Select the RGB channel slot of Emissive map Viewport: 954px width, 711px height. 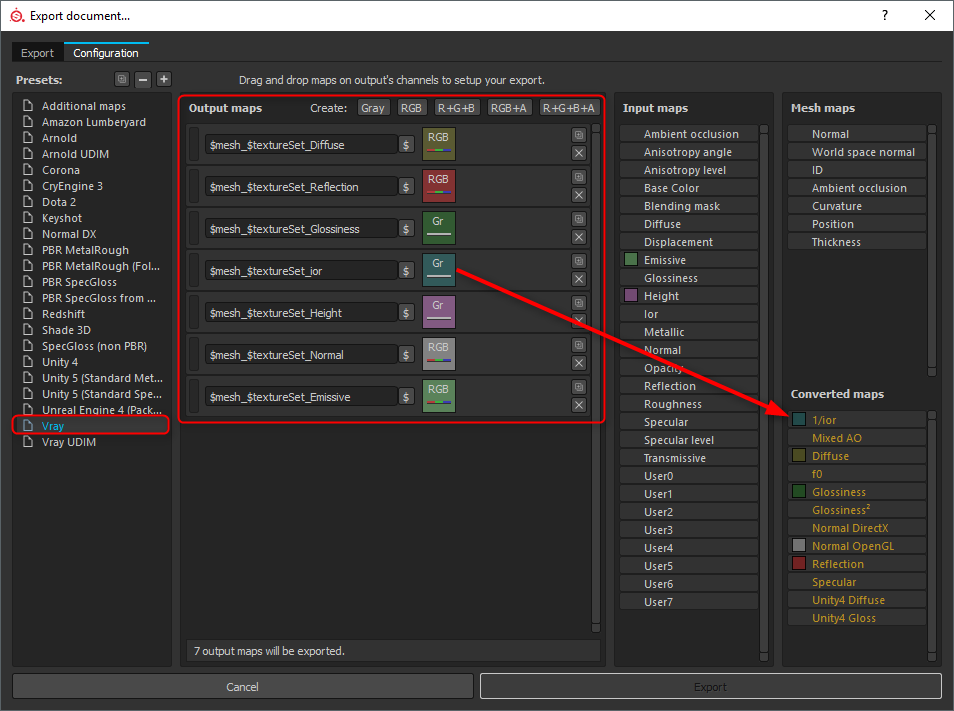pyautogui.click(x=439, y=395)
